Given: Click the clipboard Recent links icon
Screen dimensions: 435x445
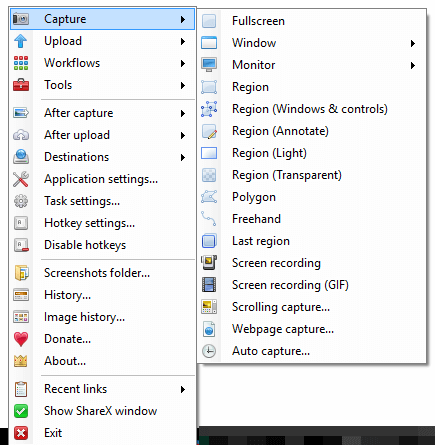Looking at the screenshot, I should (21, 389).
